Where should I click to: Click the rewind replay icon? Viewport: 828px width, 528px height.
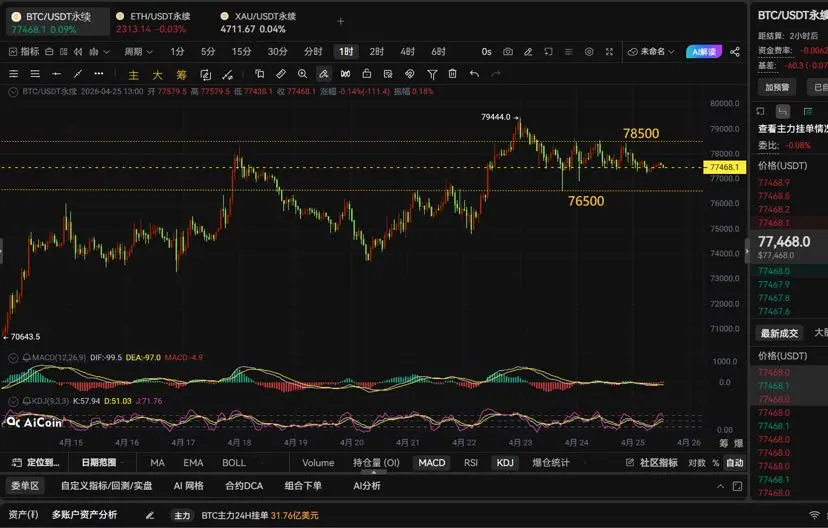(x=78, y=52)
